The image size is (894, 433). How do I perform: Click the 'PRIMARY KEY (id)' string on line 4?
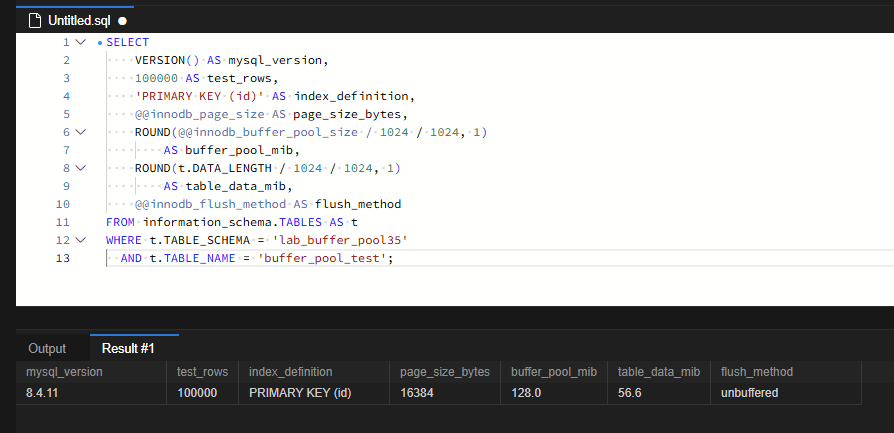click(200, 96)
